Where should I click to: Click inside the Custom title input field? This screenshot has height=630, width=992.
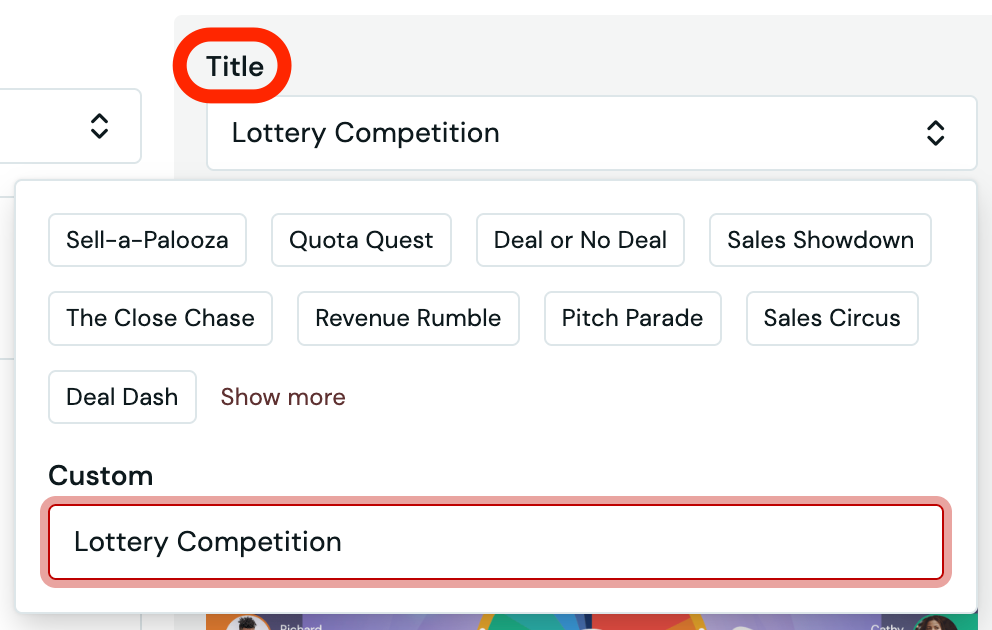[x=495, y=541]
